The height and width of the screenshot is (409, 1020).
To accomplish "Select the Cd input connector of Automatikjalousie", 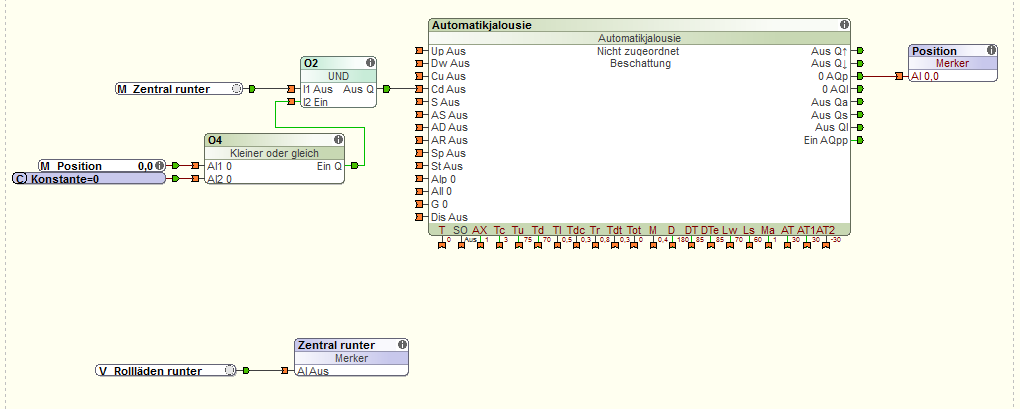I will [419, 89].
